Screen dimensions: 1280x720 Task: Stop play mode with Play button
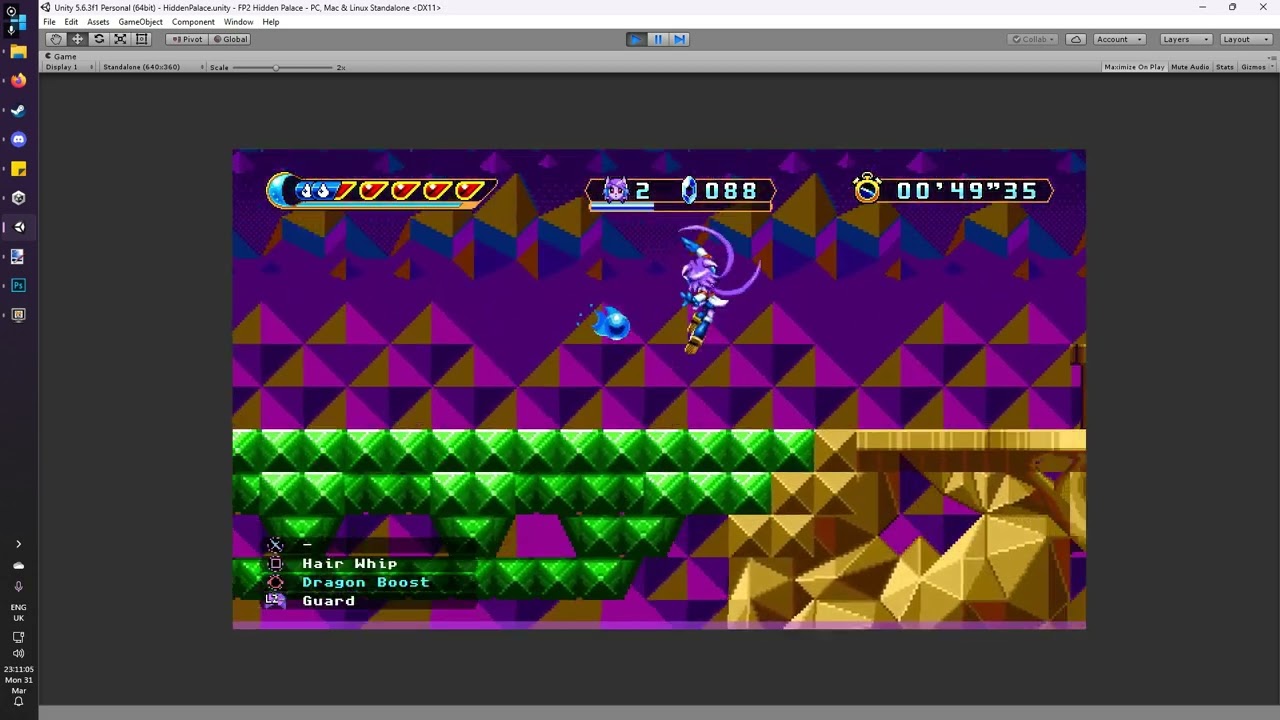point(636,39)
